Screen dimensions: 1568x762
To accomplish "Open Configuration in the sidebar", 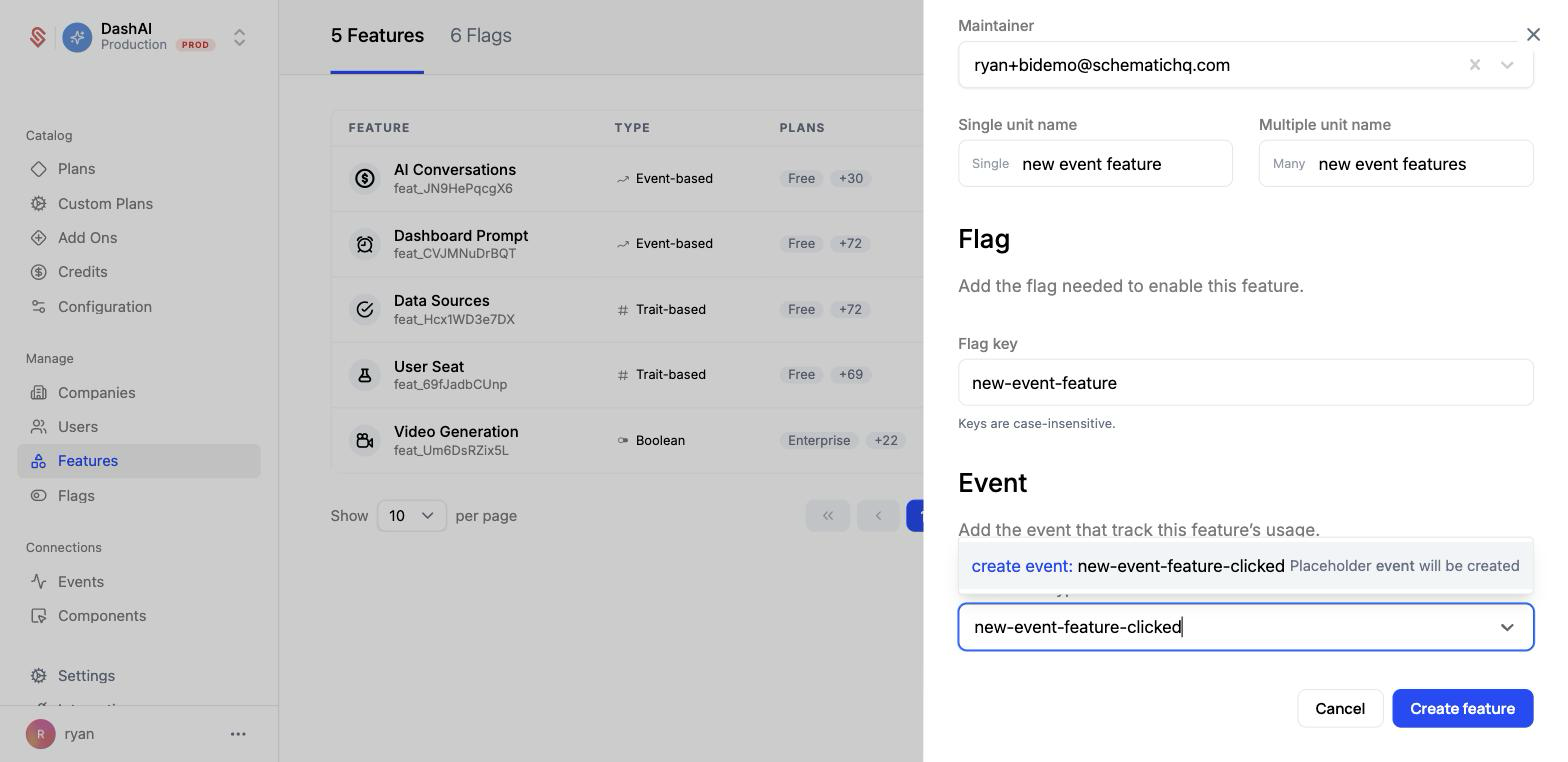I will (x=105, y=306).
